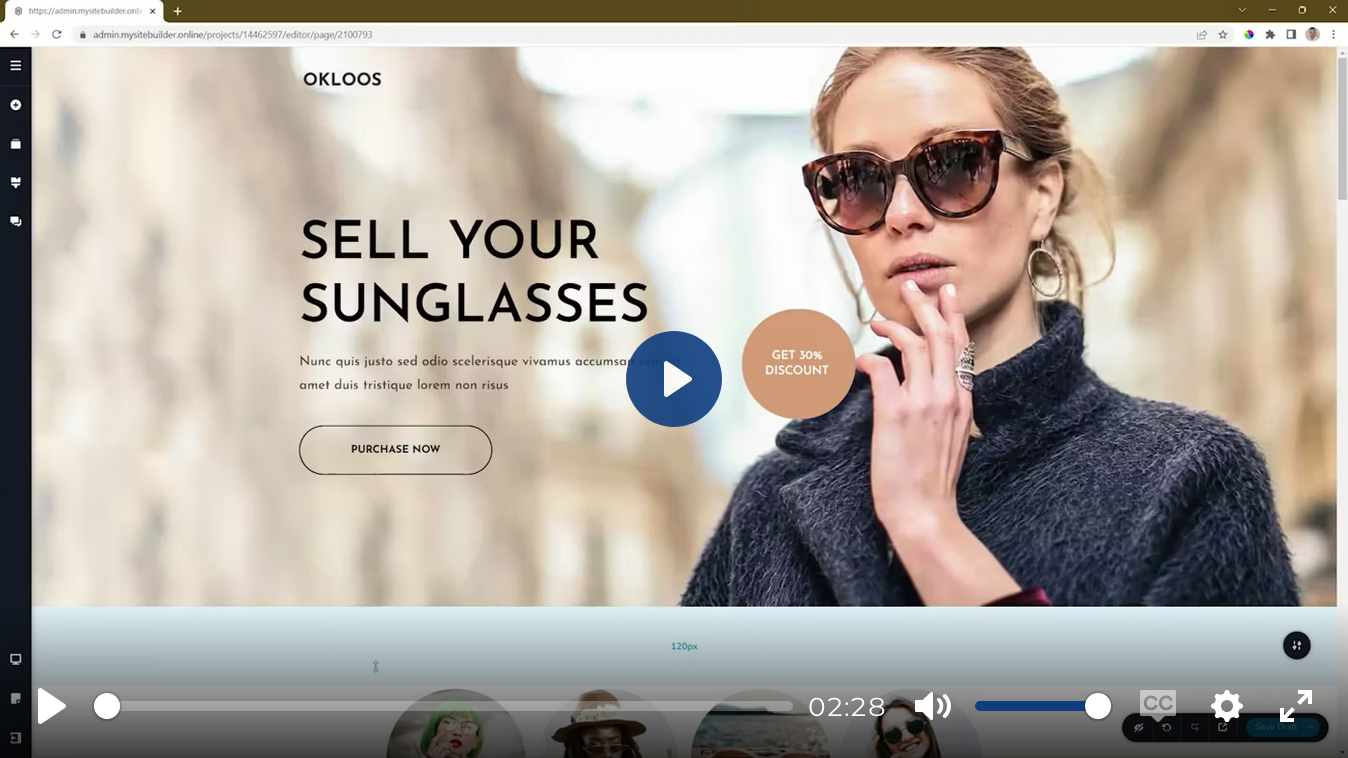This screenshot has height=758, width=1348.
Task: Expand the Save Draft caret arrow
Action: pos(1311,727)
